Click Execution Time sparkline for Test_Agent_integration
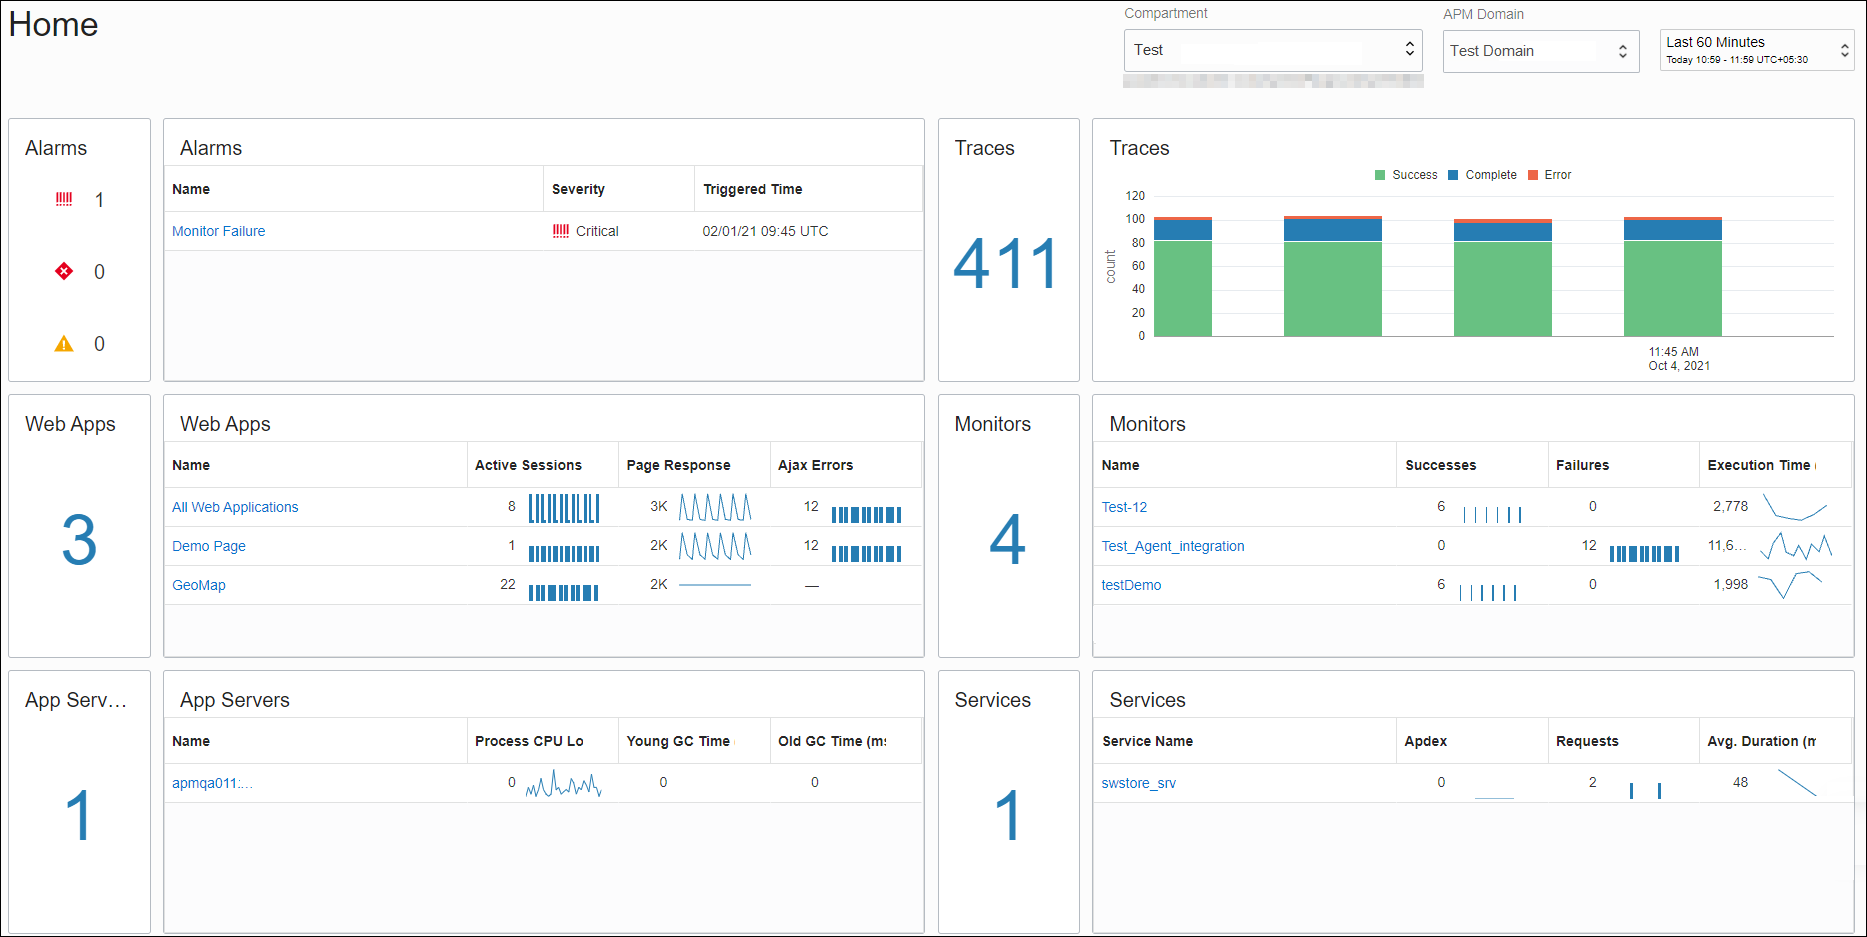1867x937 pixels. (x=1796, y=547)
